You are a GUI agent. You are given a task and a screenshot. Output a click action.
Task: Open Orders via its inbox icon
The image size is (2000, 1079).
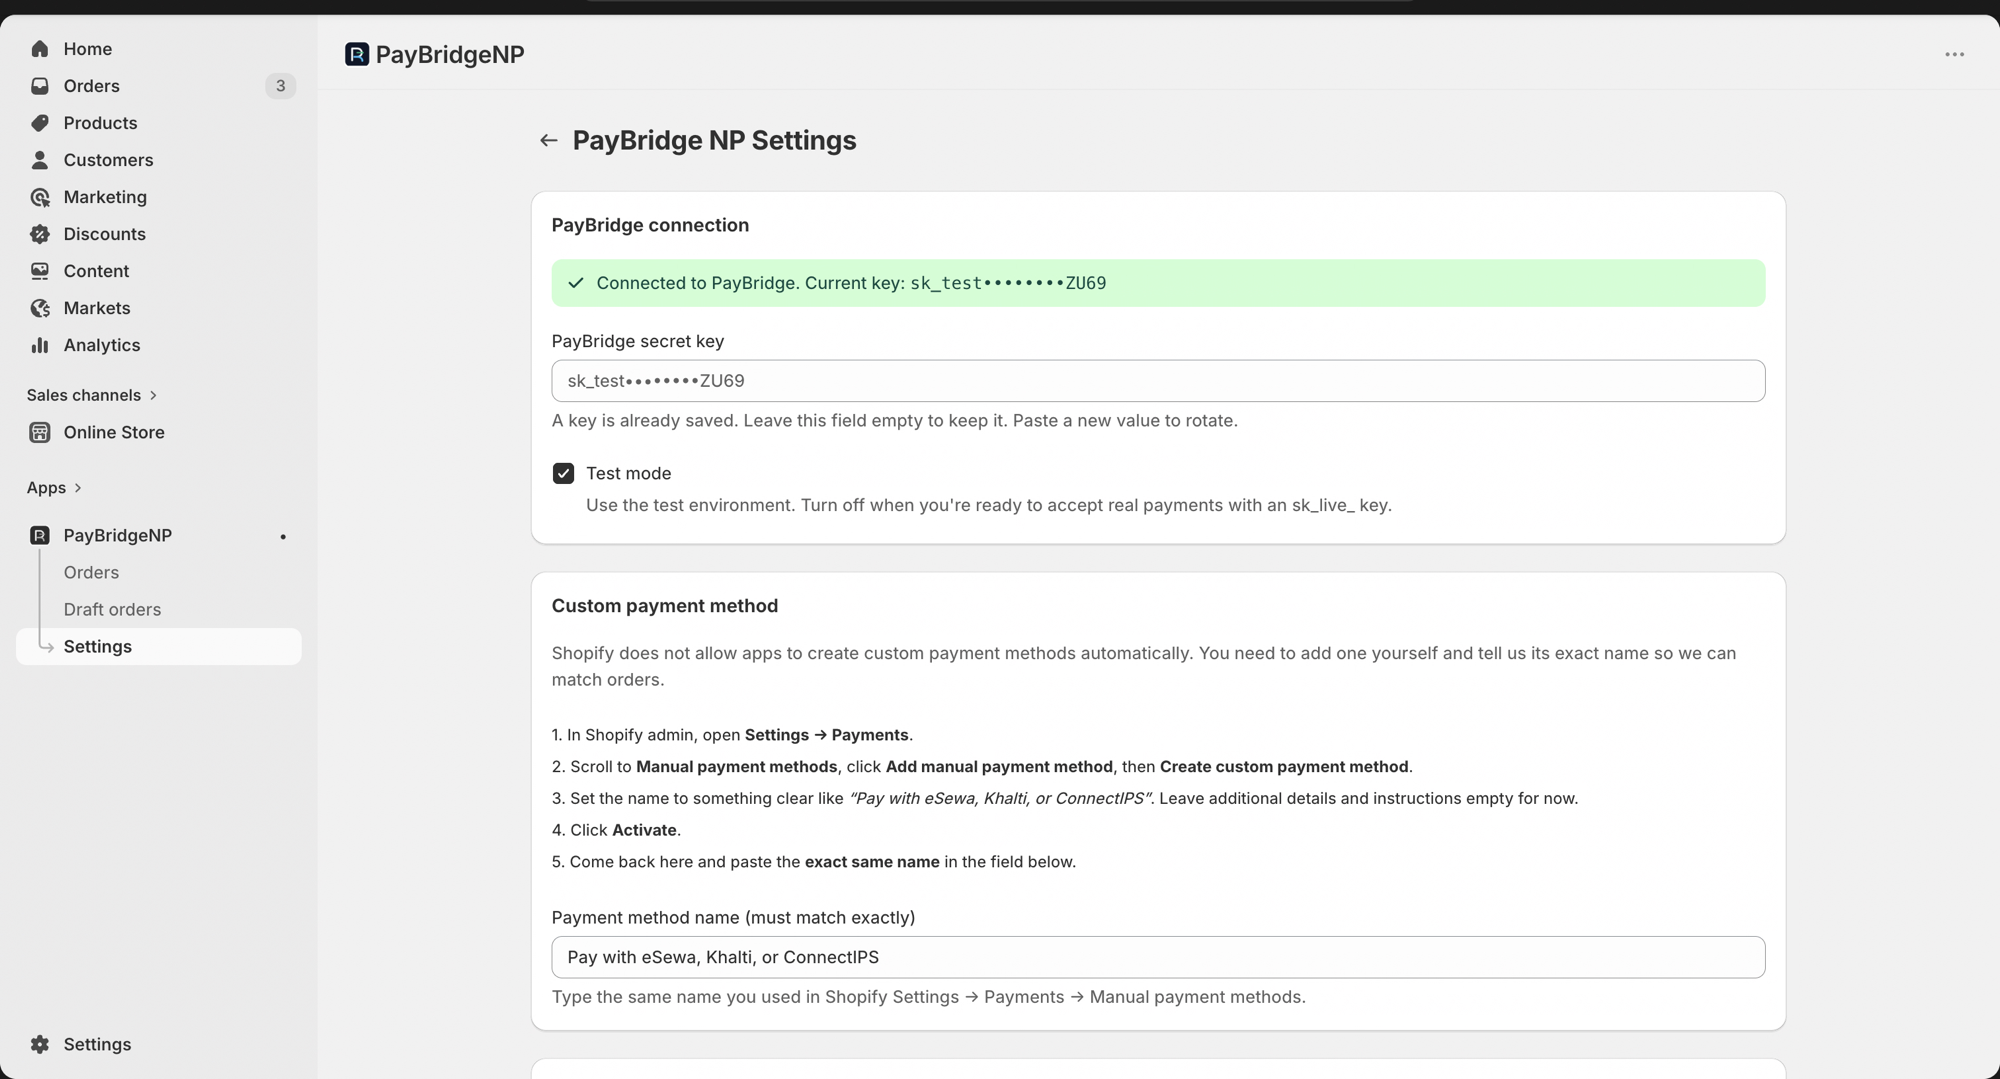point(40,86)
